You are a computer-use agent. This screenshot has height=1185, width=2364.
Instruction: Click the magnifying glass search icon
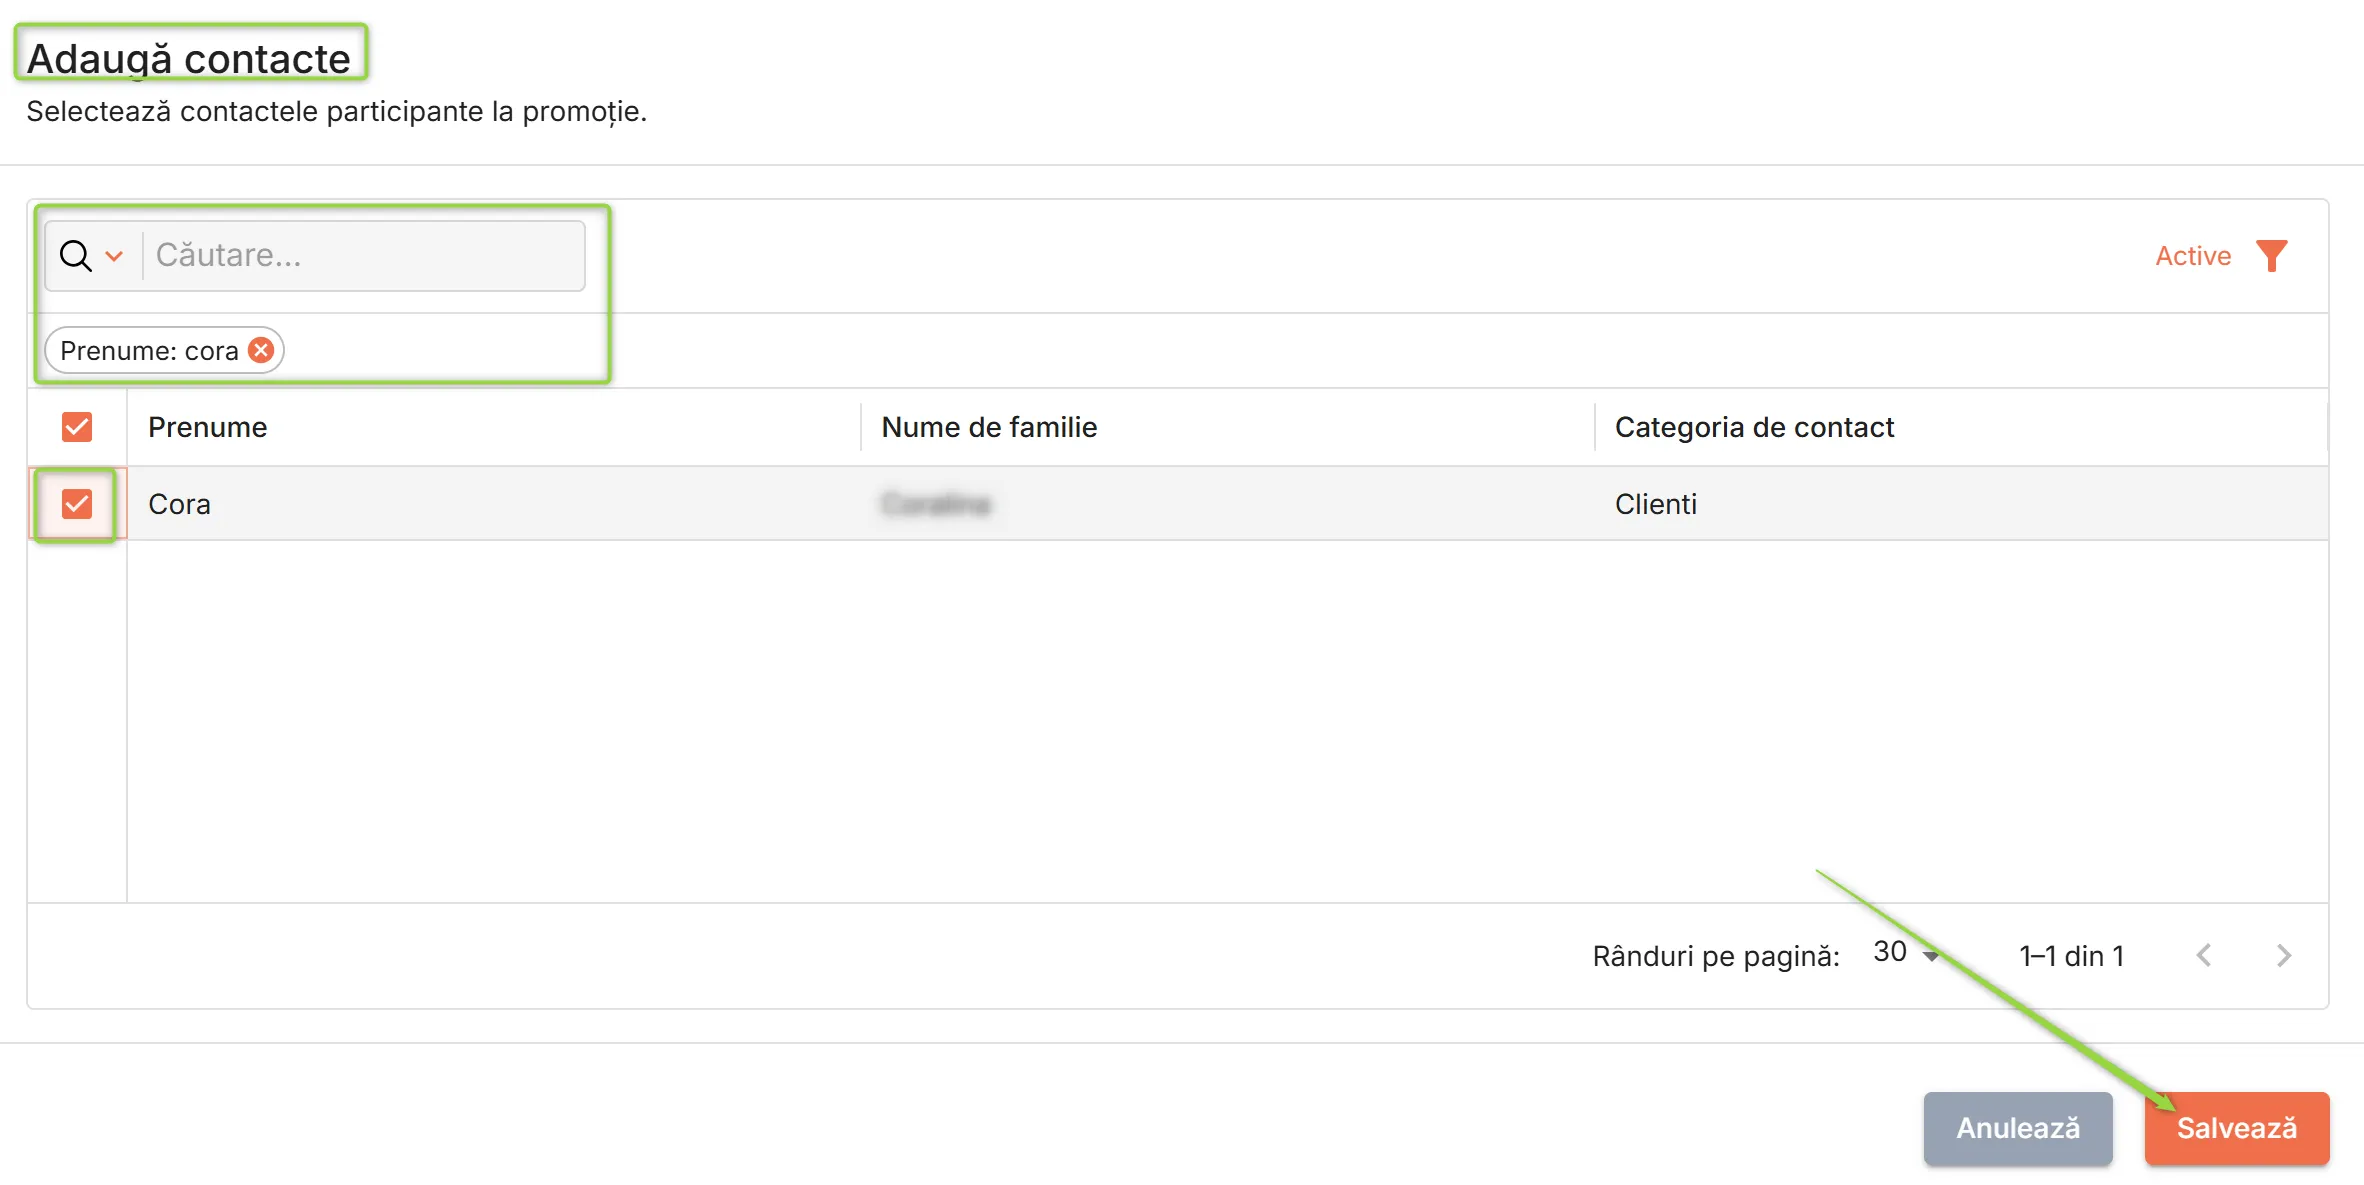point(76,256)
